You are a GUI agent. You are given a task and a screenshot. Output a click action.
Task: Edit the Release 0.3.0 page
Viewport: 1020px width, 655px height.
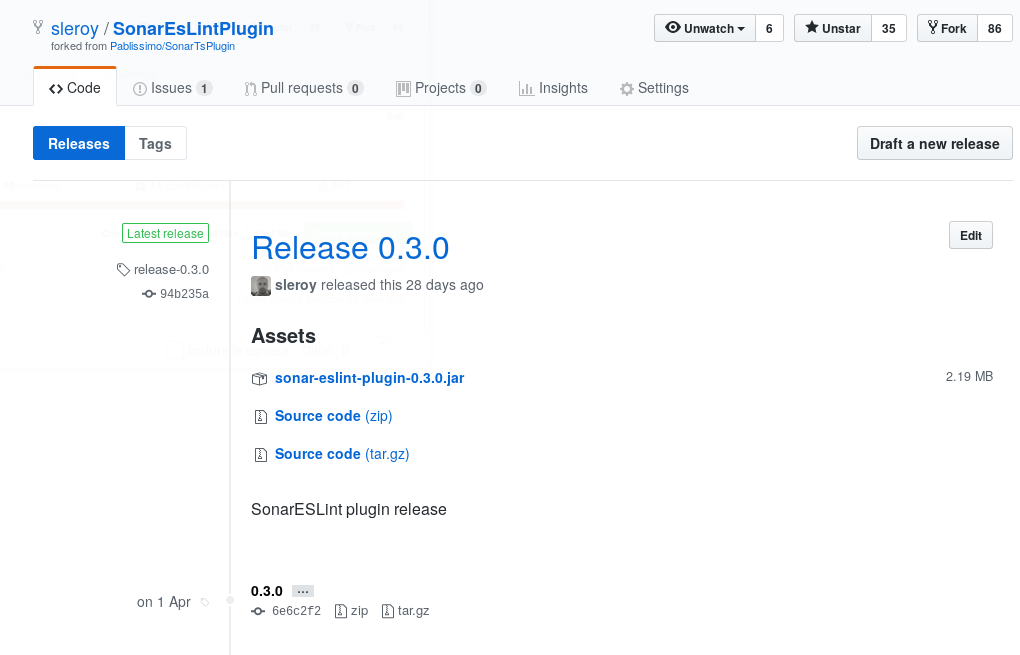point(970,235)
